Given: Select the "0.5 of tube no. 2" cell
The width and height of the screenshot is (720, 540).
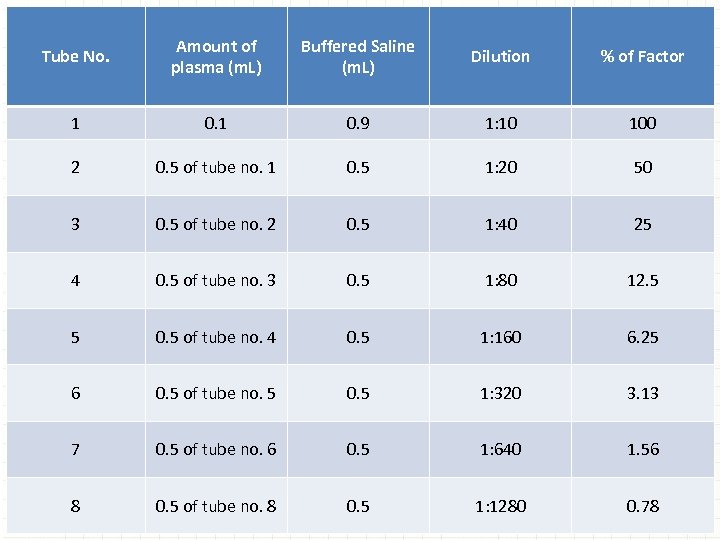Looking at the screenshot, I should [x=215, y=224].
